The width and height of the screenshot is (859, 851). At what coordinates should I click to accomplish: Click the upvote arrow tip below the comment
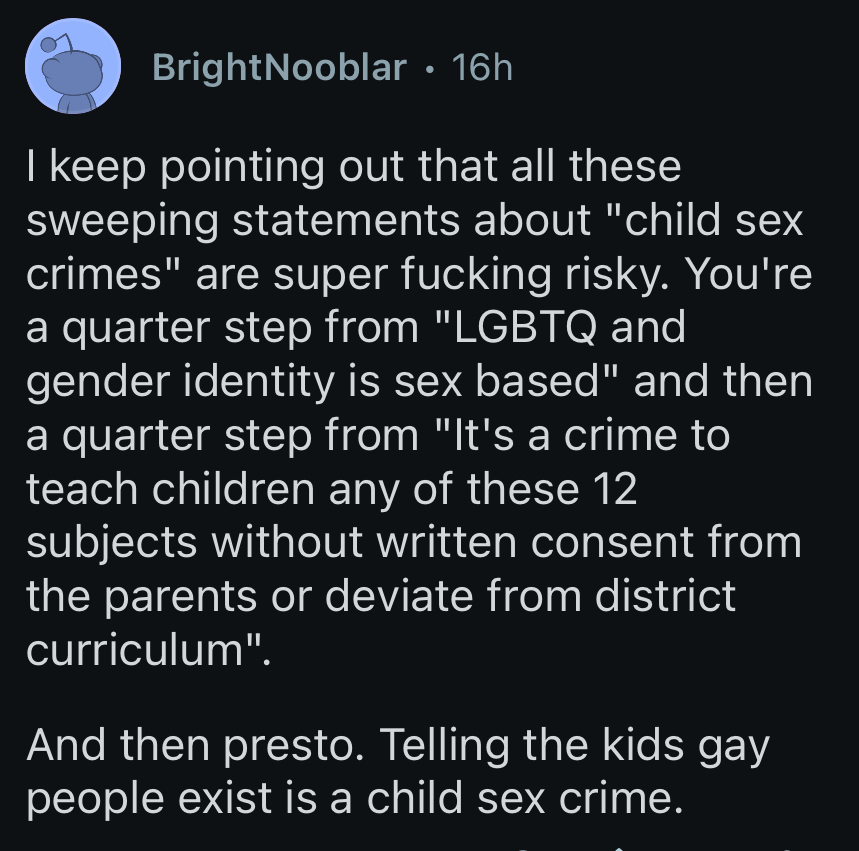pos(619,848)
